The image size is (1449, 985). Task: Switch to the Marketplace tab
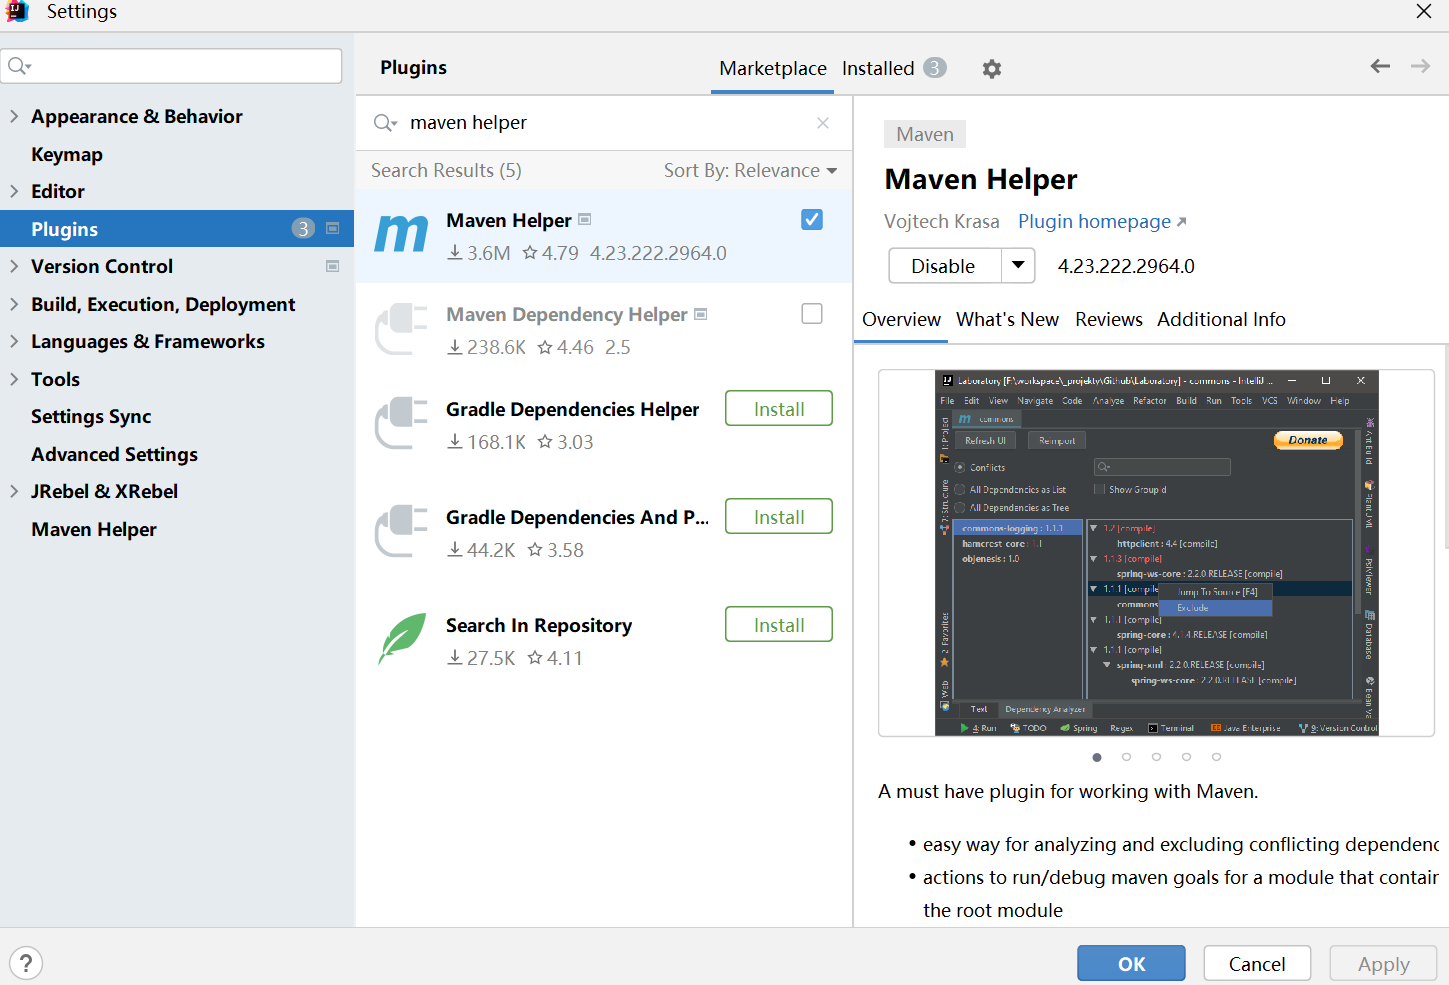[773, 68]
